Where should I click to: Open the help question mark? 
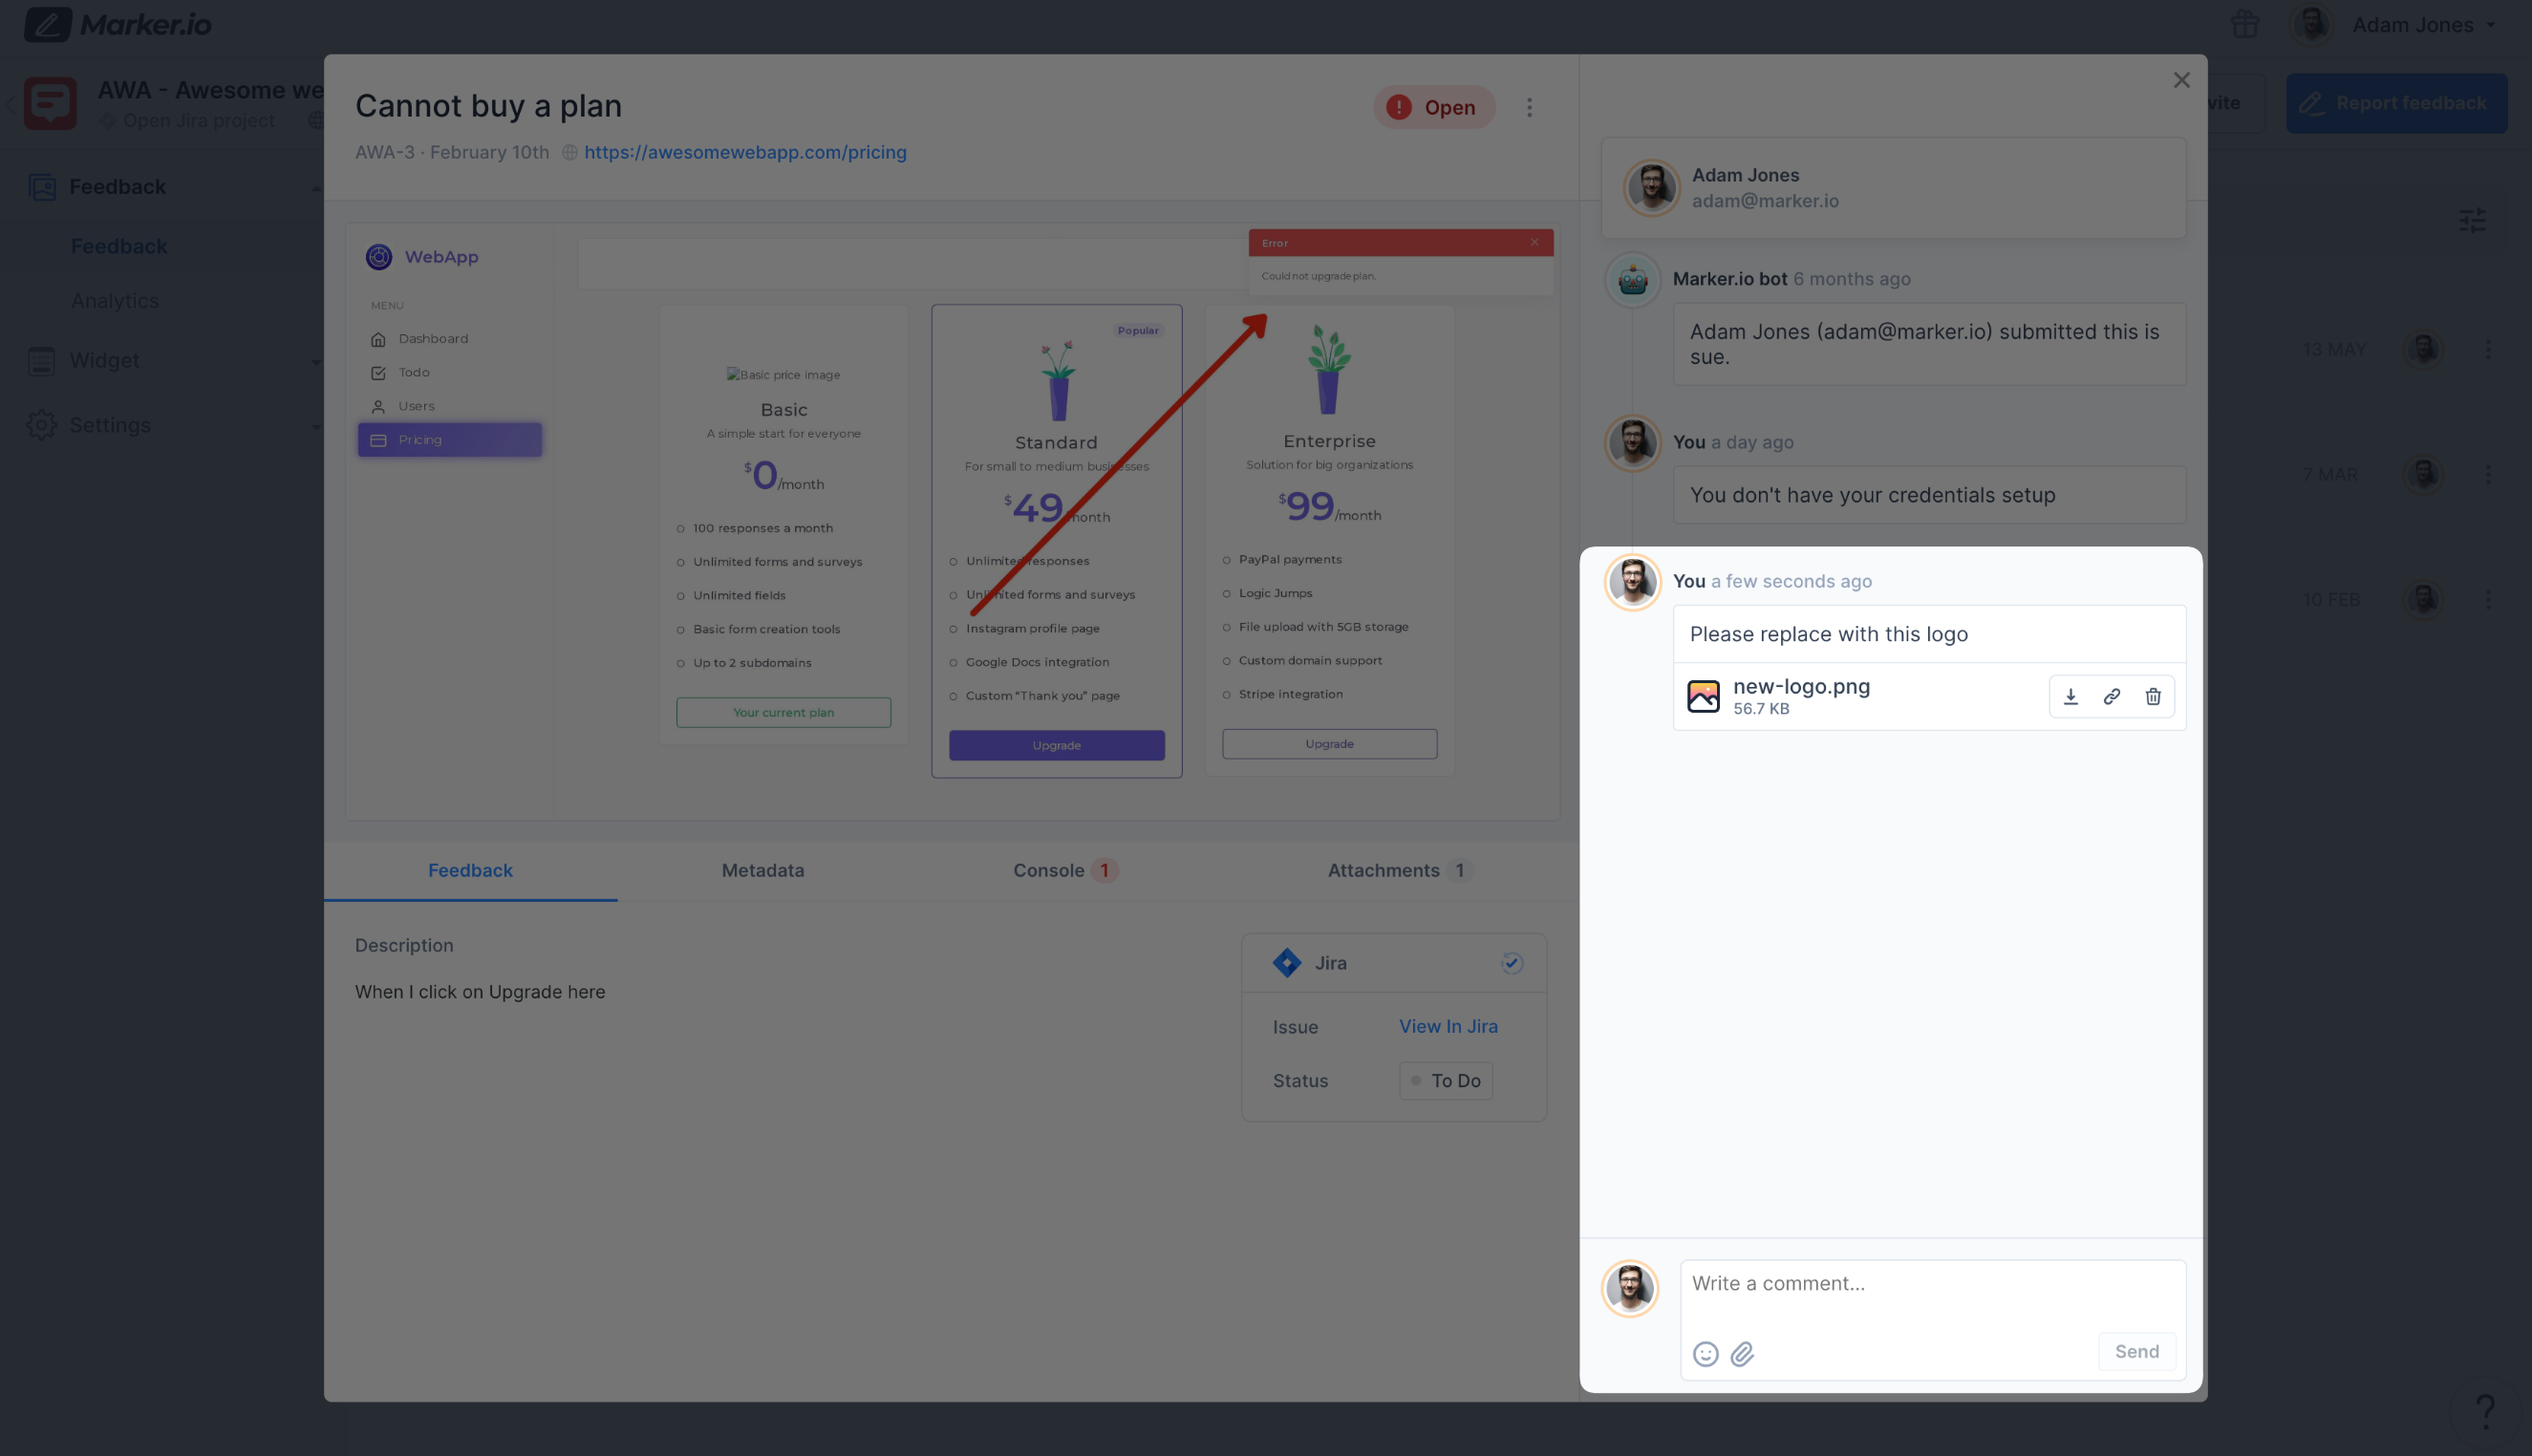pyautogui.click(x=2485, y=1412)
